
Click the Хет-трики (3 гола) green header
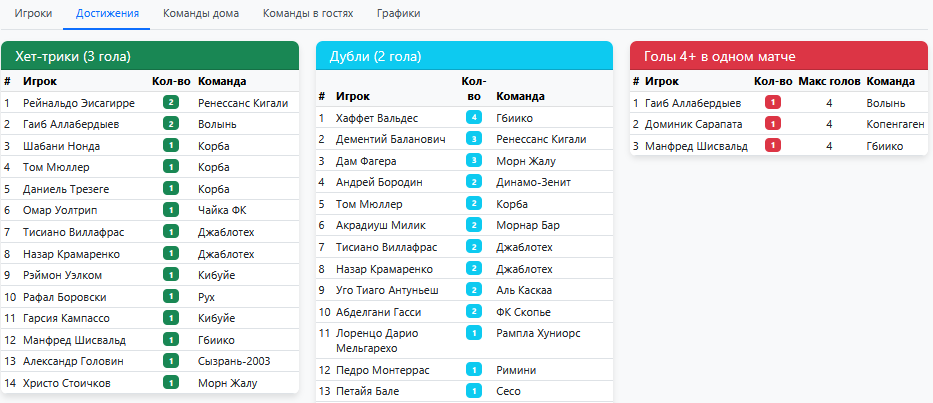click(150, 56)
